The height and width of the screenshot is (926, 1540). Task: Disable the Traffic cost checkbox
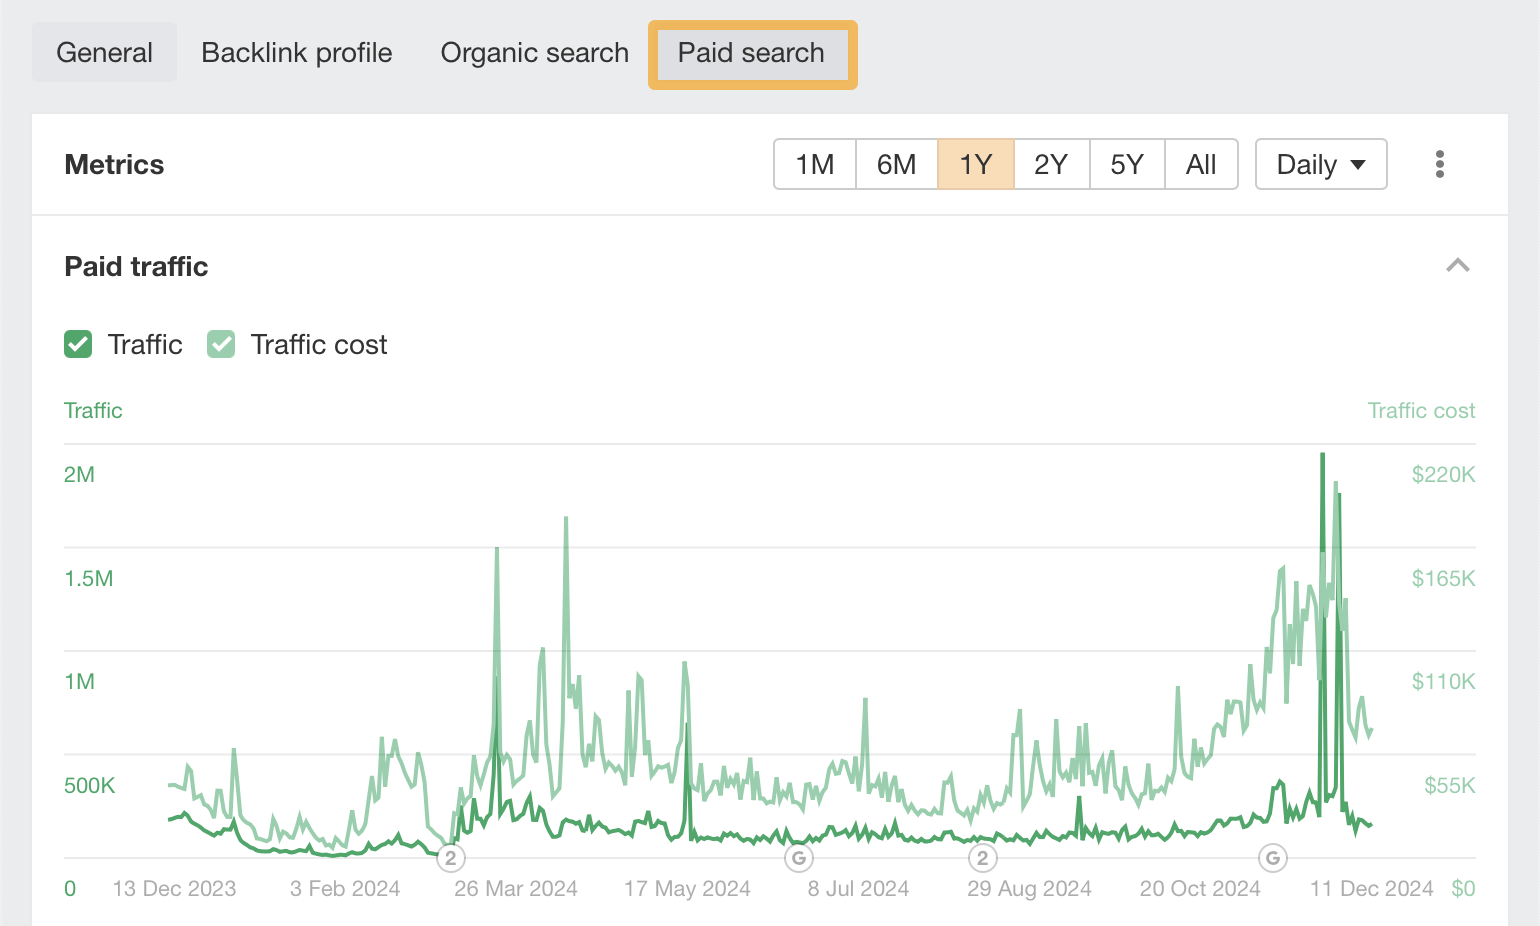pos(221,344)
